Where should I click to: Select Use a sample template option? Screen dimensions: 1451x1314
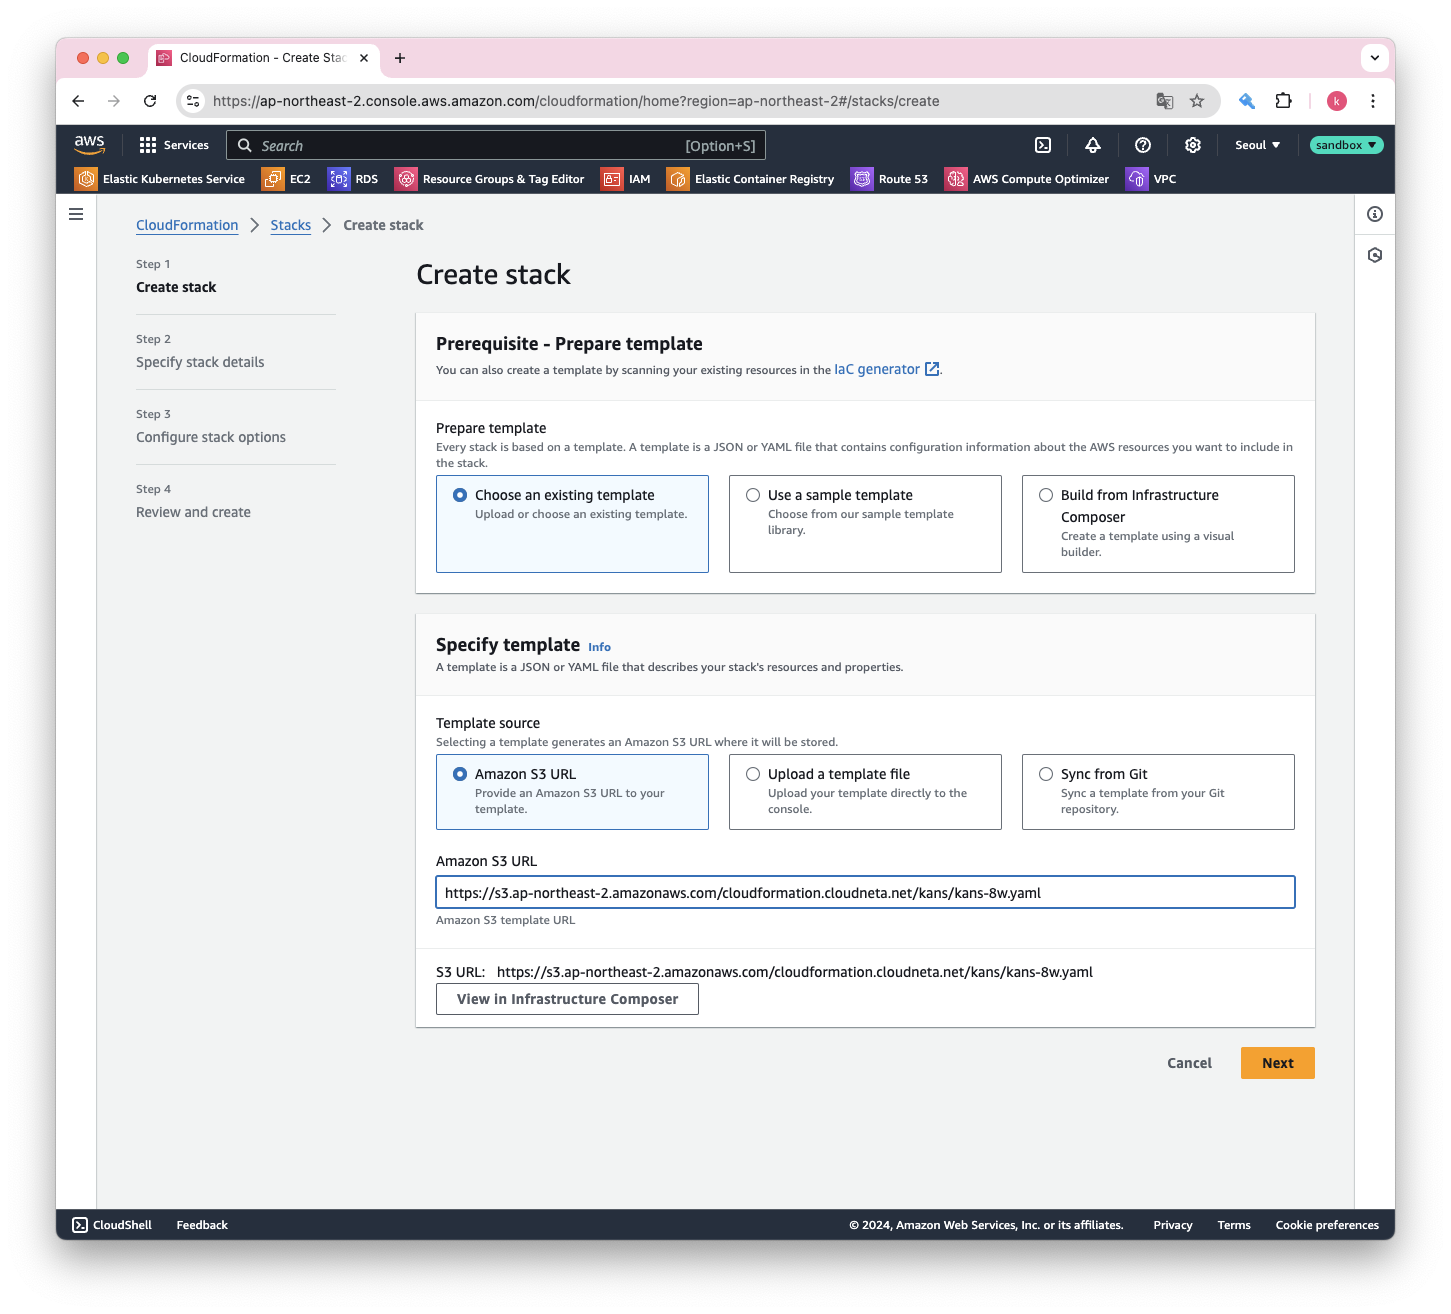[x=865, y=524]
